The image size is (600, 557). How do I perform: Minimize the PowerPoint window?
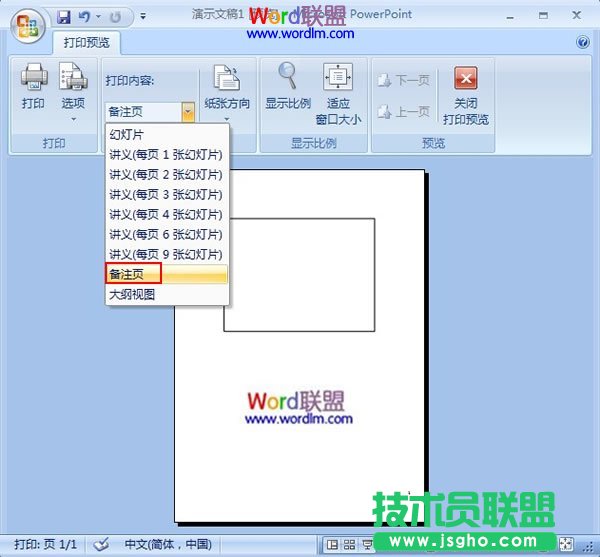(510, 16)
